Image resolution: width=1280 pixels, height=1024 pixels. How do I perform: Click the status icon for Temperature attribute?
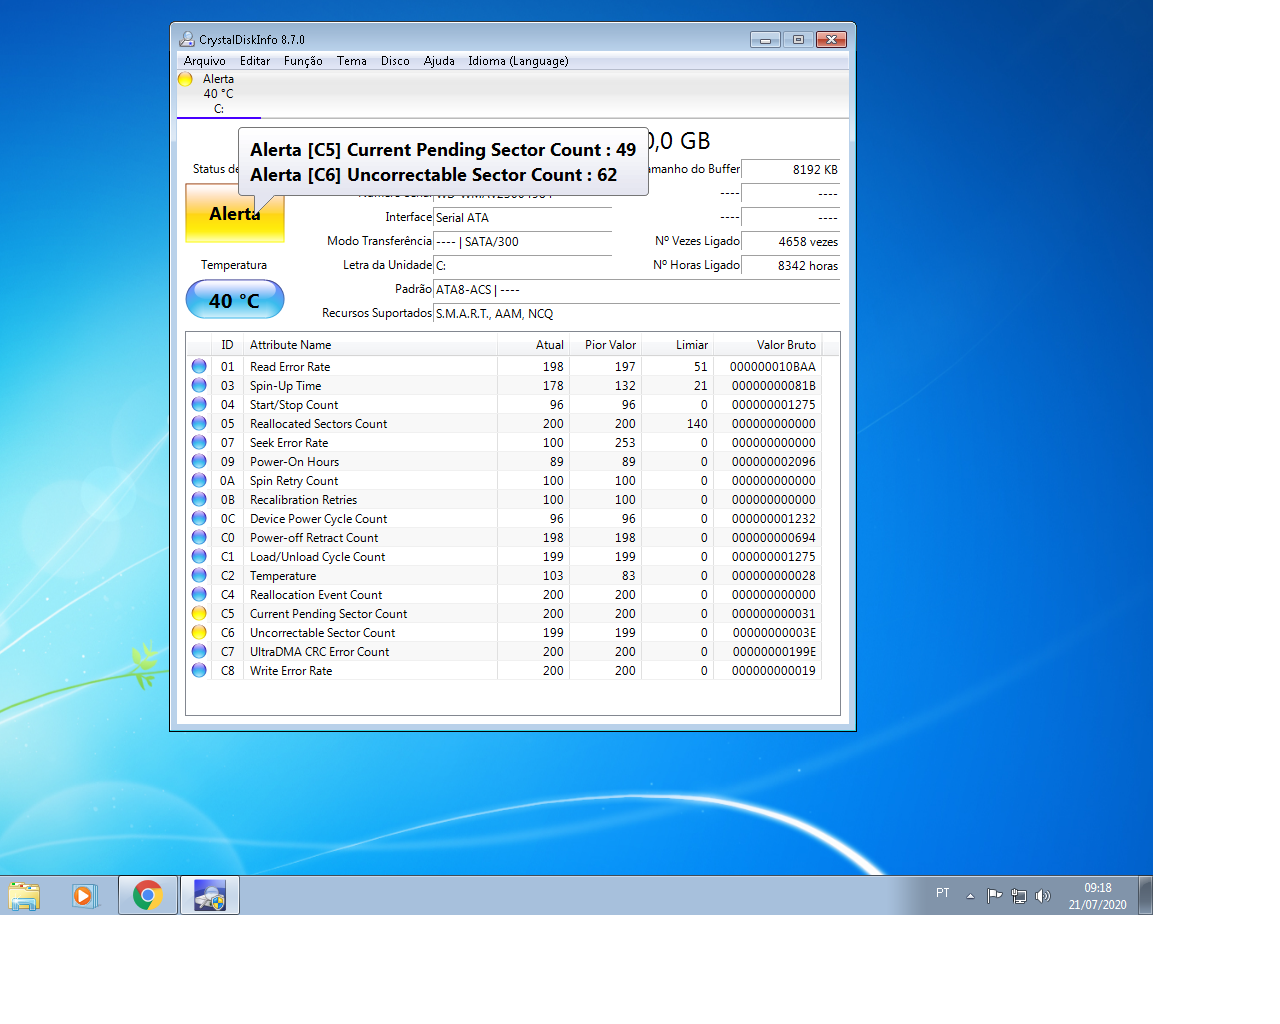point(199,575)
